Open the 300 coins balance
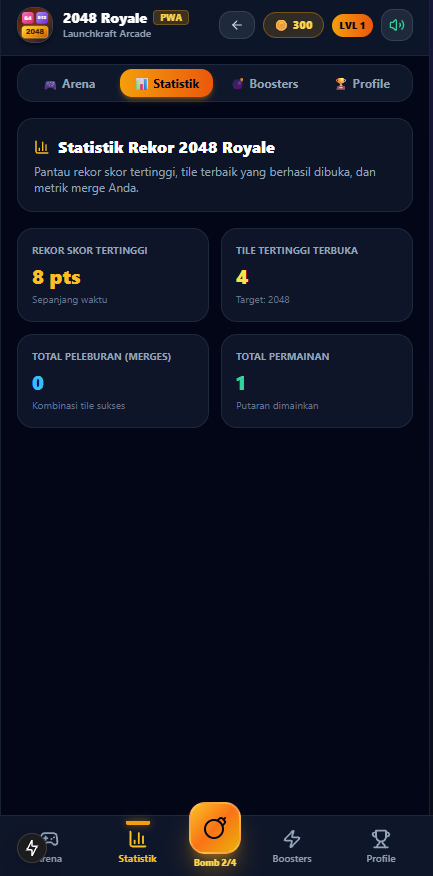The width and height of the screenshot is (433, 876). coord(293,25)
